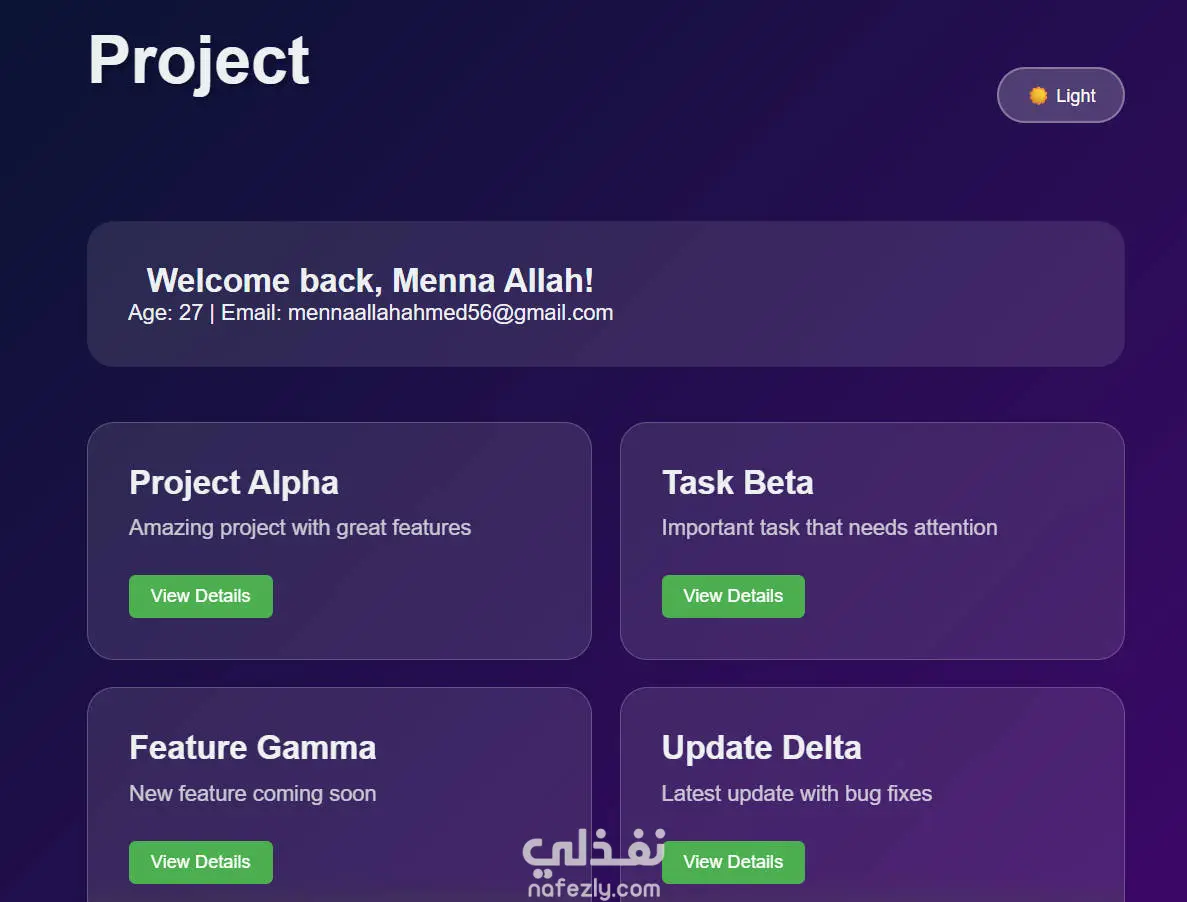Toggle the Light theme switch
Screen dimensions: 1187x902
pyautogui.click(x=1060, y=95)
